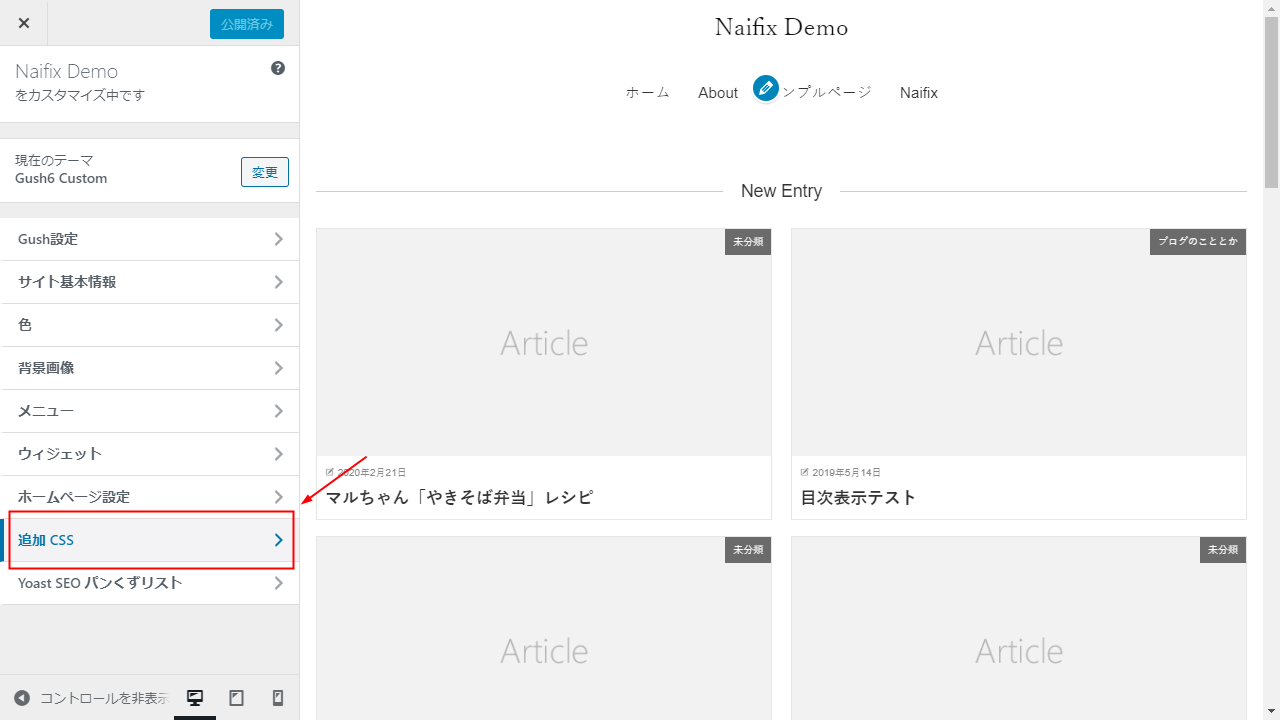Screen dimensions: 1280x720
Task: Click the scrollbar up arrow
Action: click(1271, 8)
